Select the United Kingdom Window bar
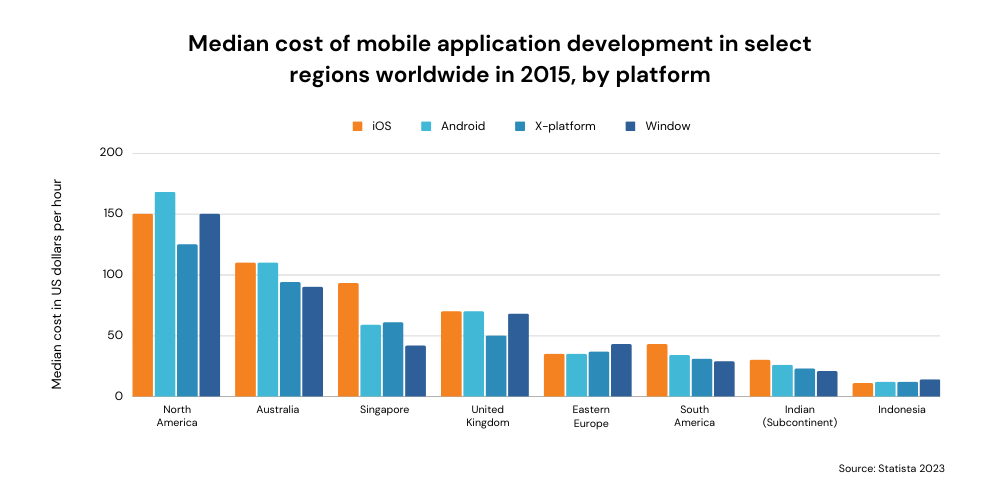The image size is (1000, 500). (518, 355)
